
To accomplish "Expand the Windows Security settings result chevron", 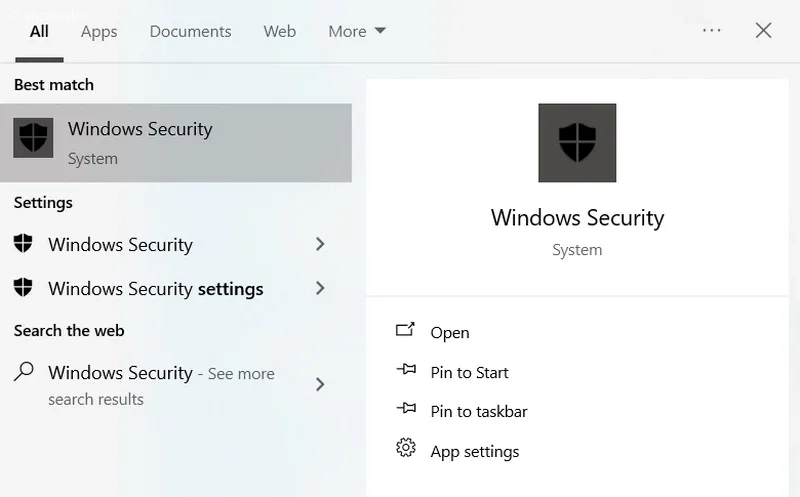I will pyautogui.click(x=320, y=244).
